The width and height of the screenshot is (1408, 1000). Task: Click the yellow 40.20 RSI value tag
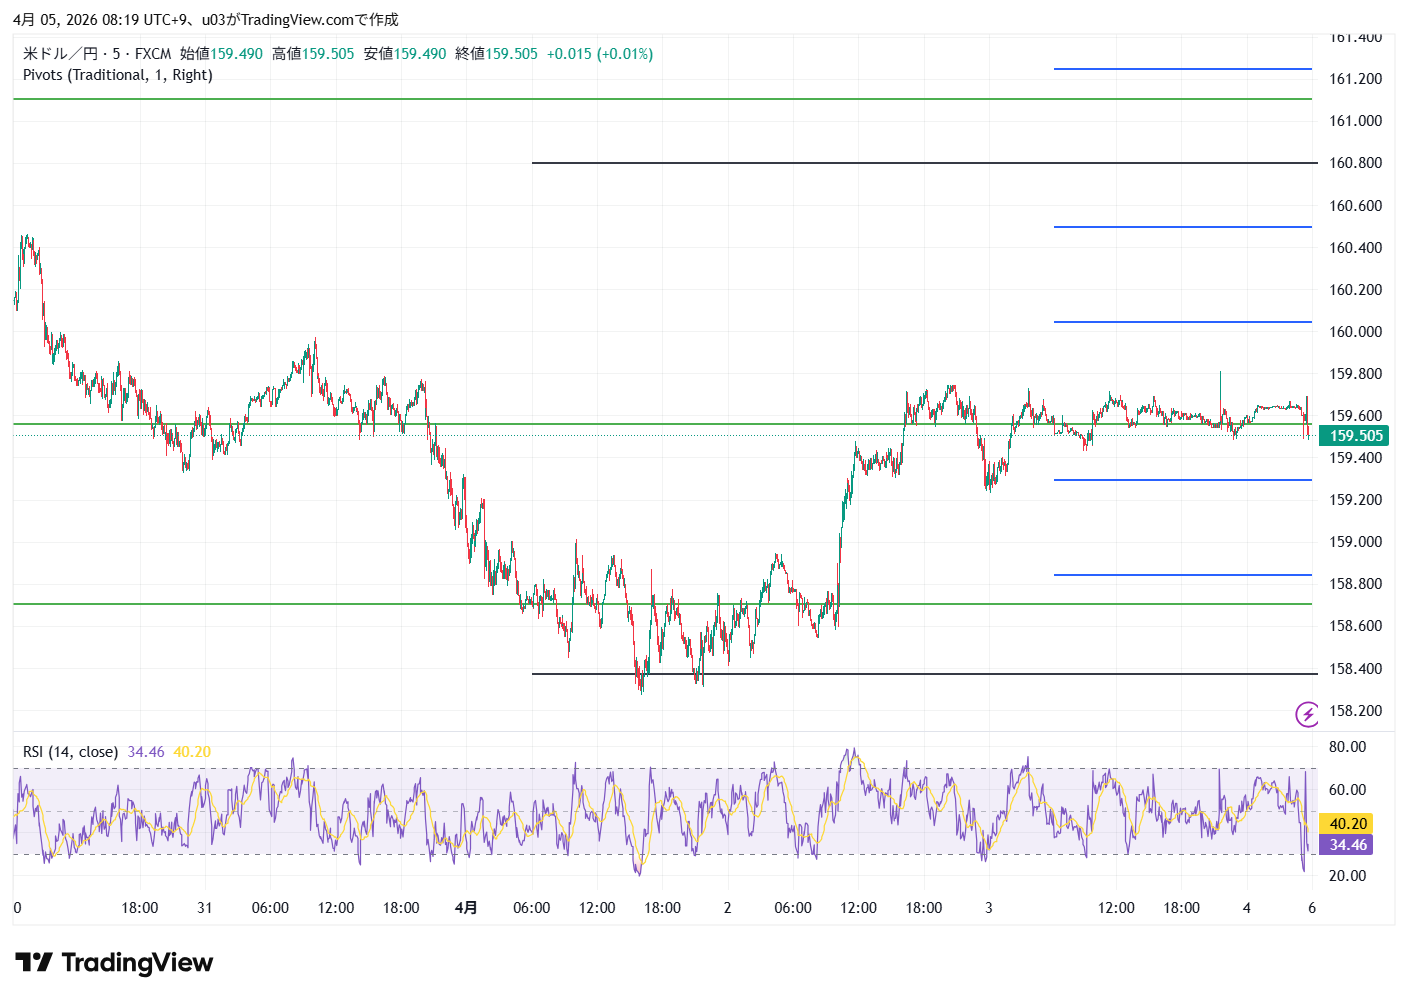1347,824
